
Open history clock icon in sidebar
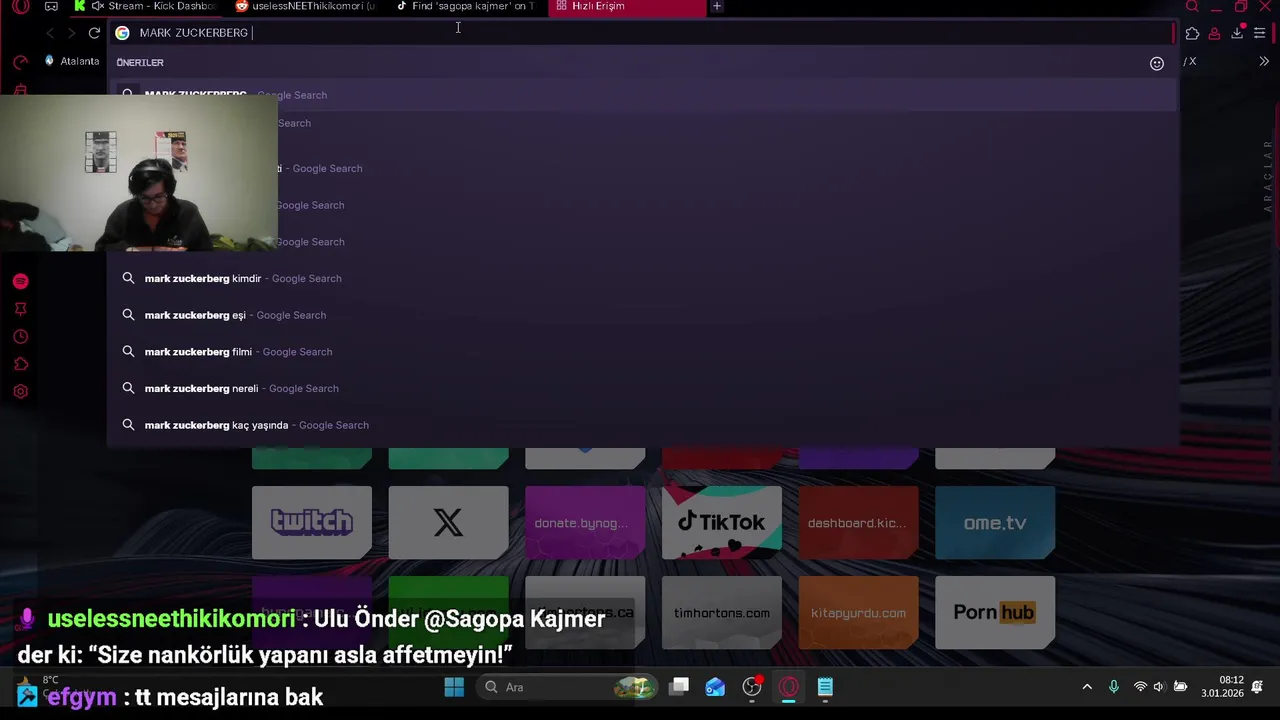pos(21,337)
